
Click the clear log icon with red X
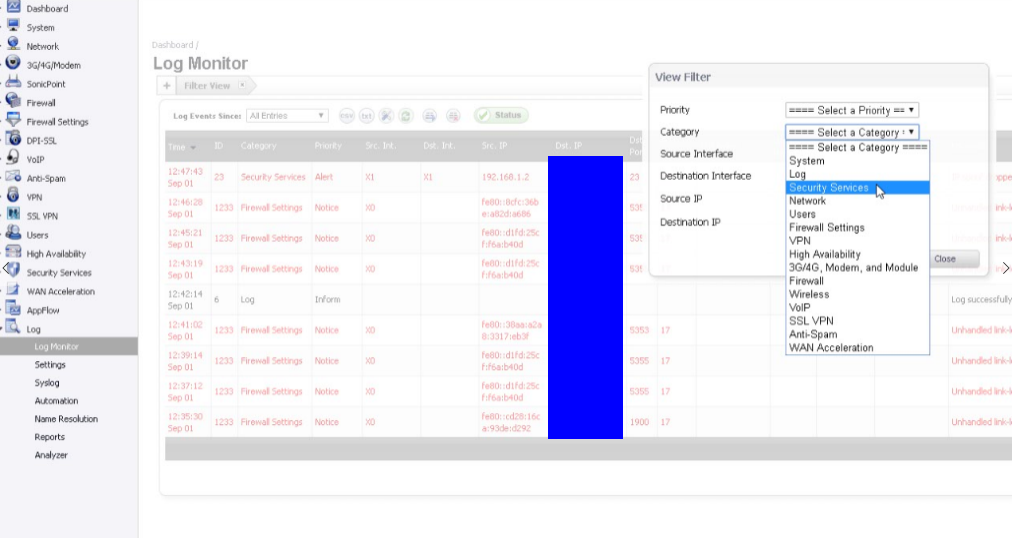point(453,115)
